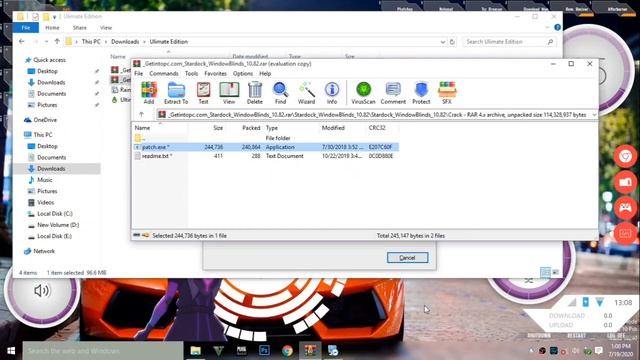Image resolution: width=640 pixels, height=360 pixels.
Task: Run the Test archive tool
Action: [203, 93]
